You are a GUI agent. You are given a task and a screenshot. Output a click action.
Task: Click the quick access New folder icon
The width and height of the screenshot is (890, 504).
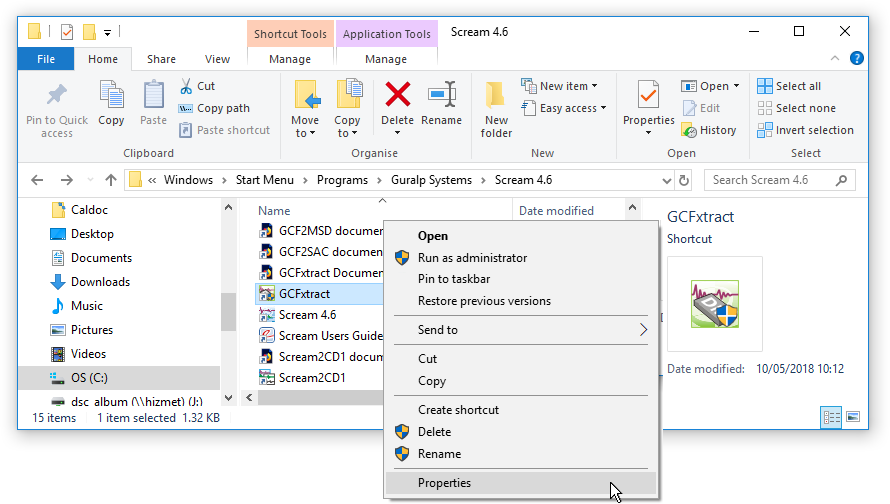pyautogui.click(x=89, y=32)
